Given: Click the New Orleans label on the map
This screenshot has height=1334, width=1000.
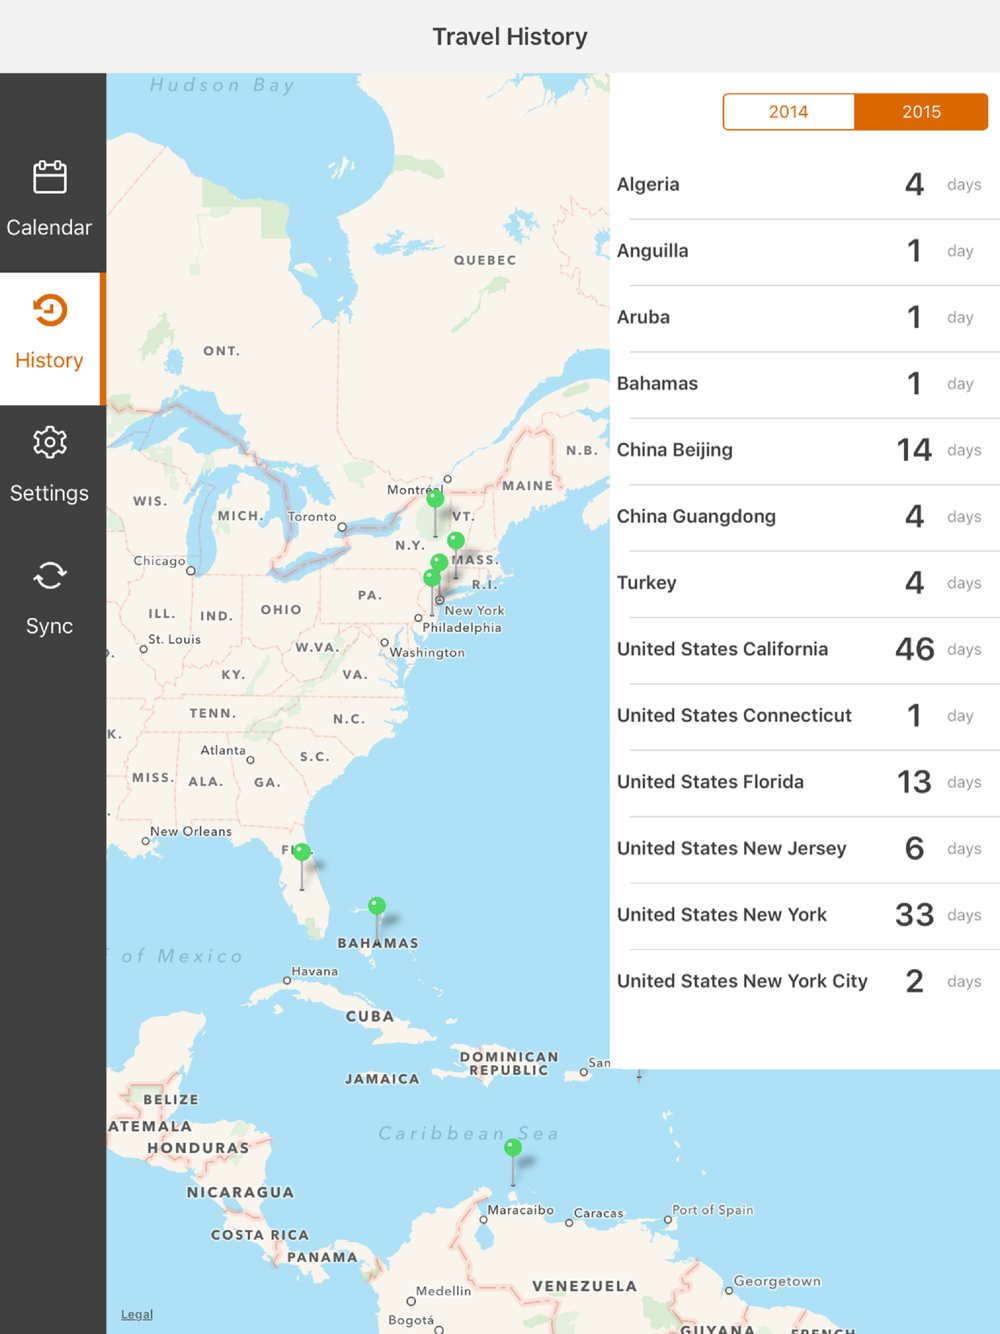Looking at the screenshot, I should tap(191, 831).
